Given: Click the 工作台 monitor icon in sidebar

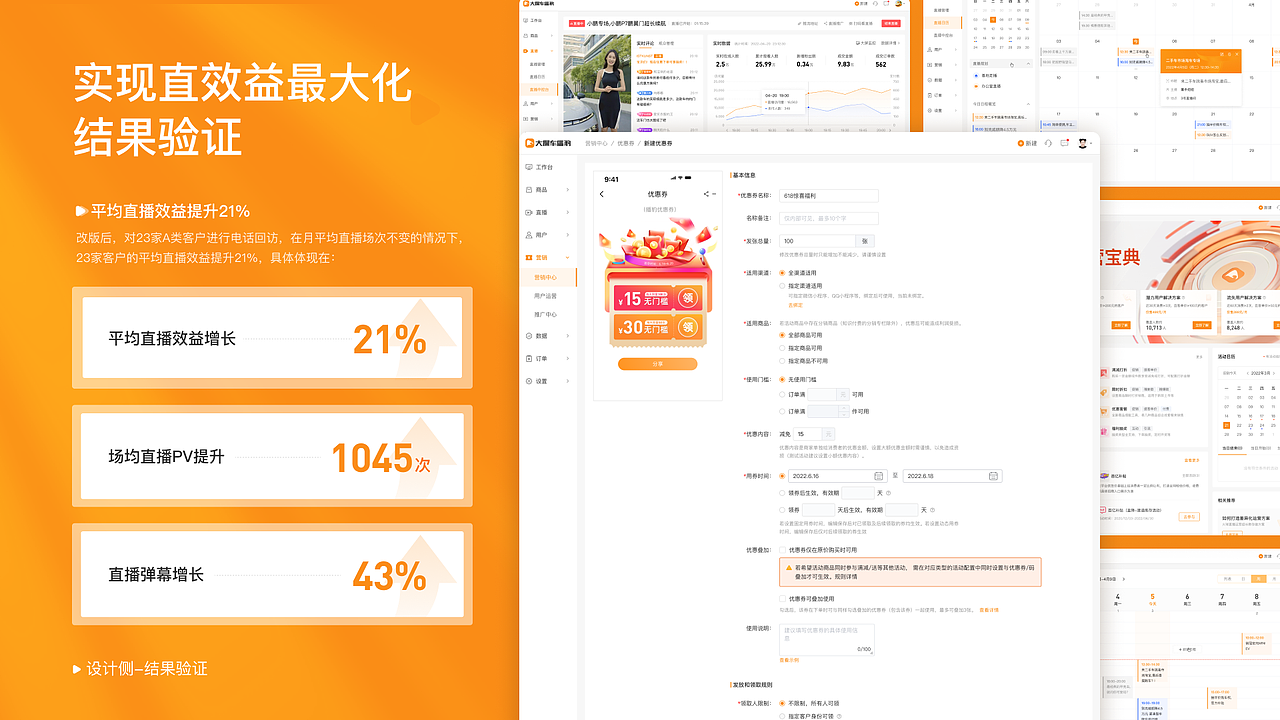Looking at the screenshot, I should coord(529,167).
